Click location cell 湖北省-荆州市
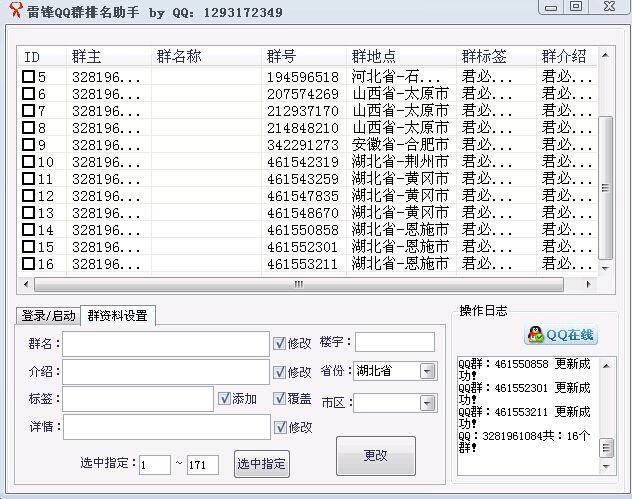The image size is (632, 499). [x=400, y=162]
